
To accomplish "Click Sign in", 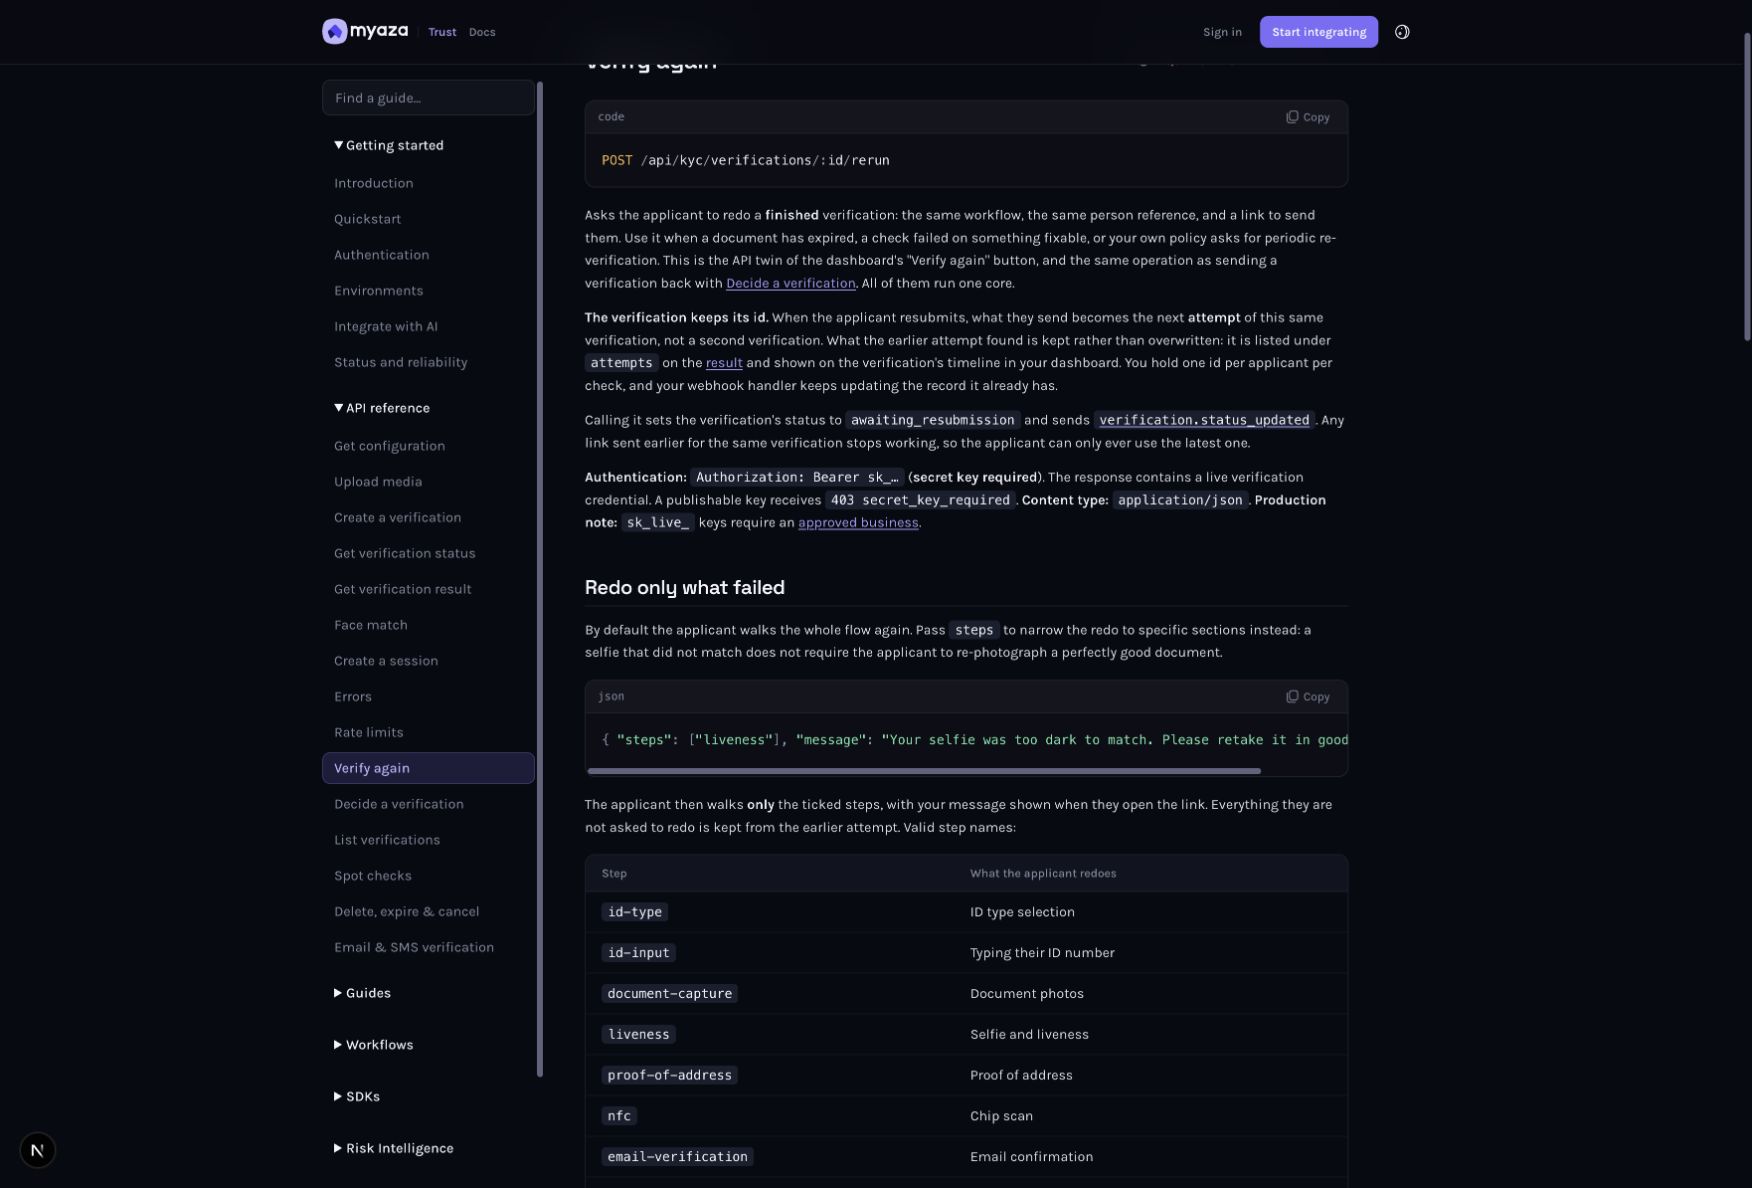I will (1222, 32).
